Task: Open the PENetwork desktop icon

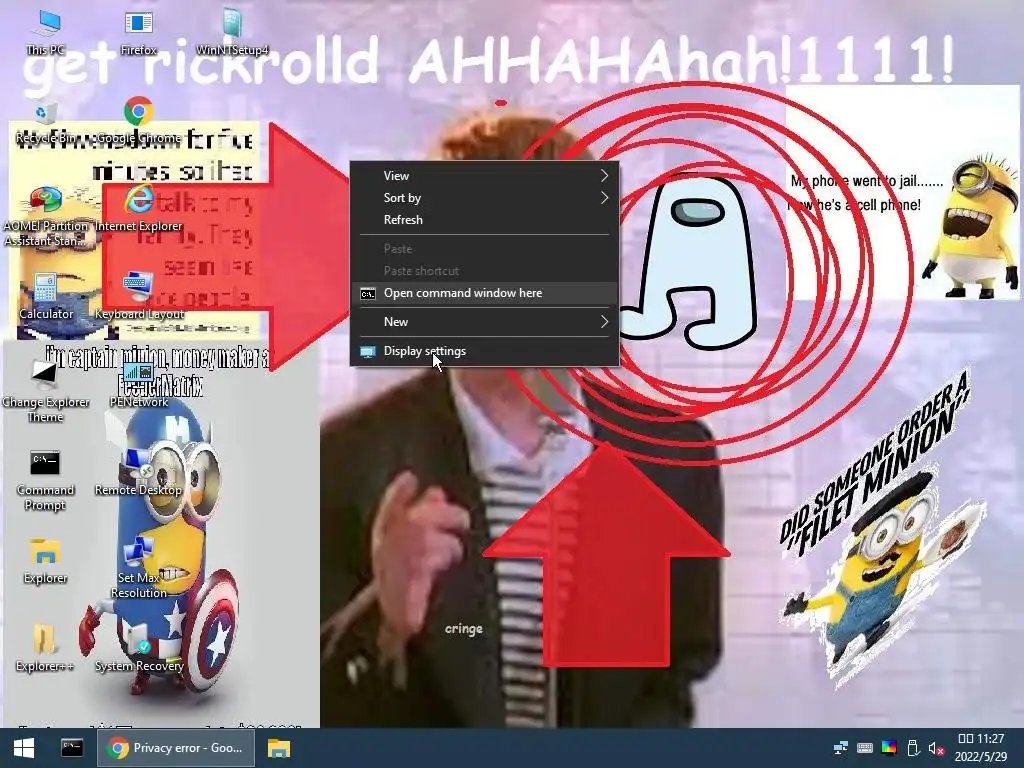Action: click(x=138, y=385)
